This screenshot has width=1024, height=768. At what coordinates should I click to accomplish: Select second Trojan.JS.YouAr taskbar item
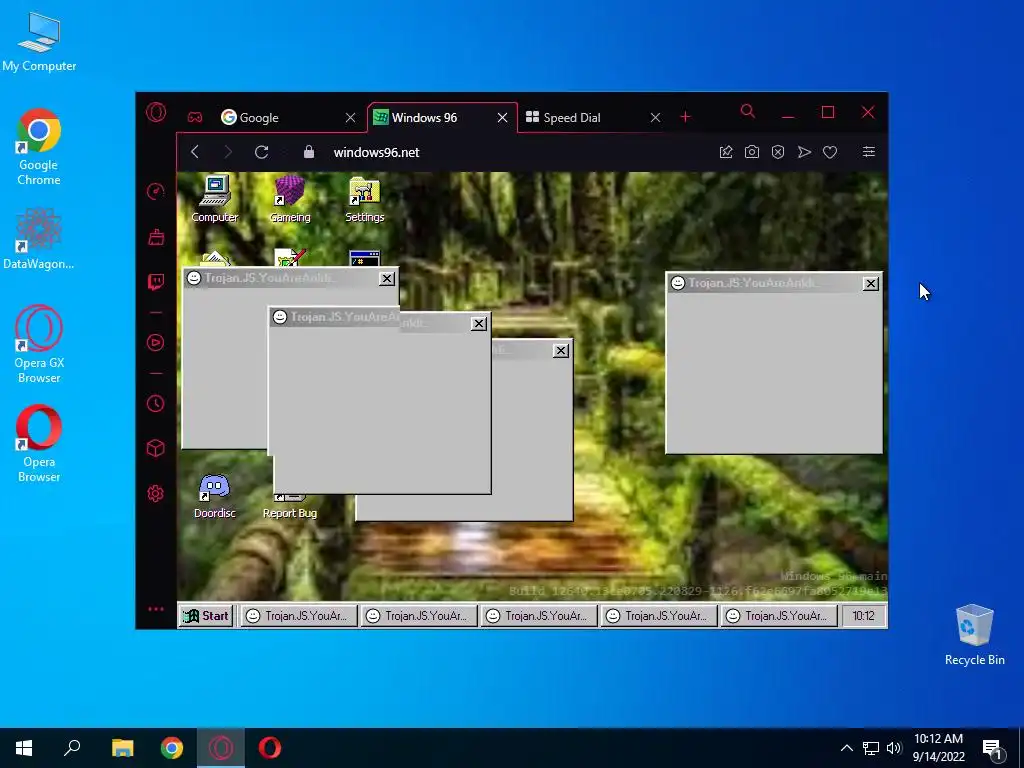click(x=419, y=616)
